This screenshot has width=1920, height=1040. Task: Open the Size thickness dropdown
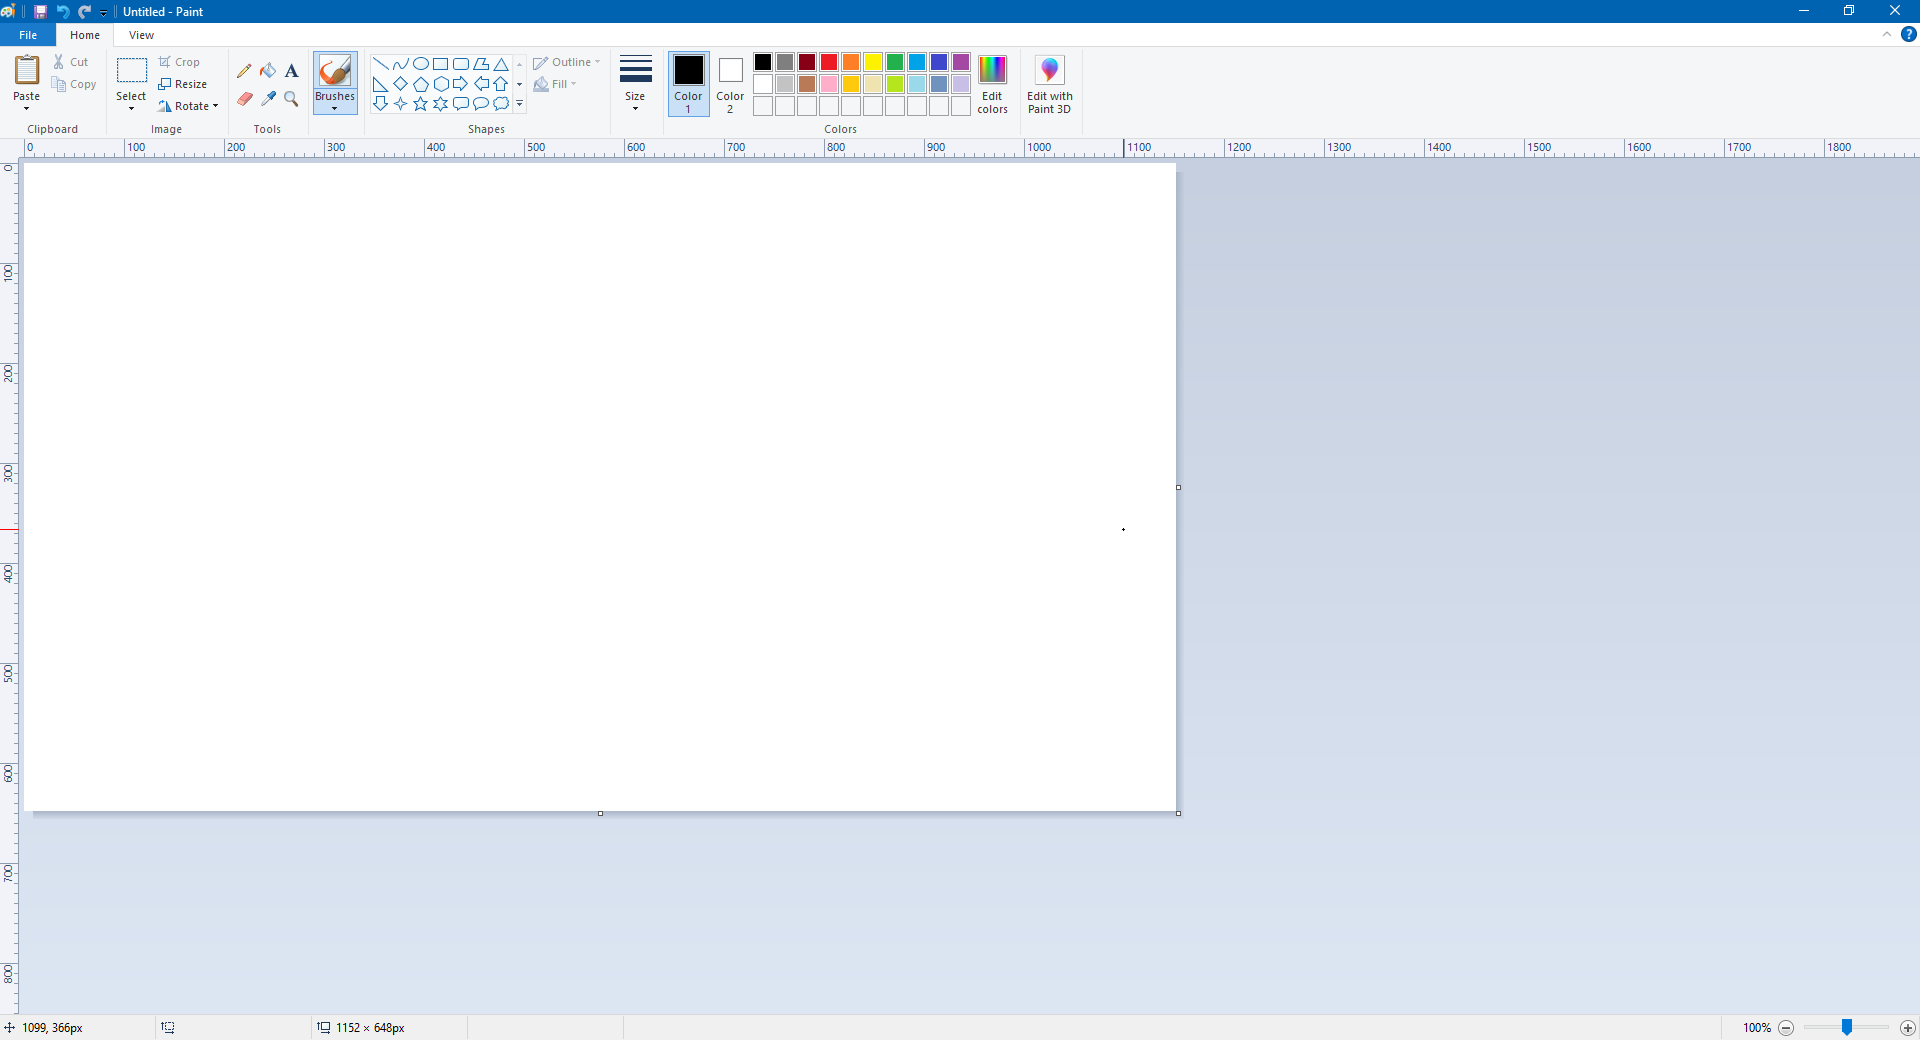coord(635,84)
